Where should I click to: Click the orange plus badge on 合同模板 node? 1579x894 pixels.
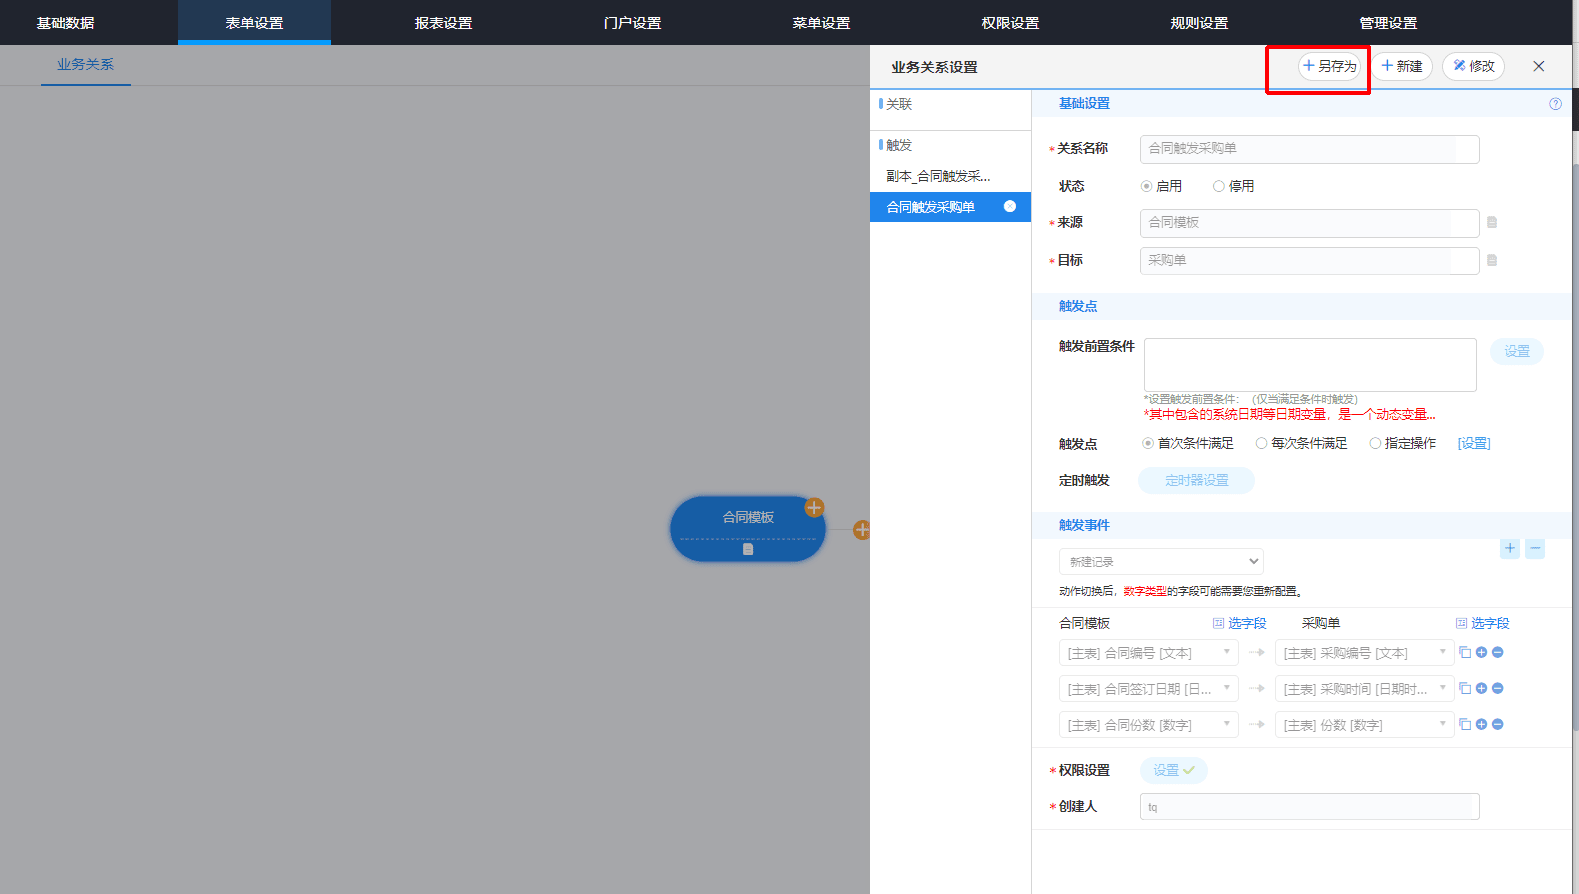tap(814, 507)
